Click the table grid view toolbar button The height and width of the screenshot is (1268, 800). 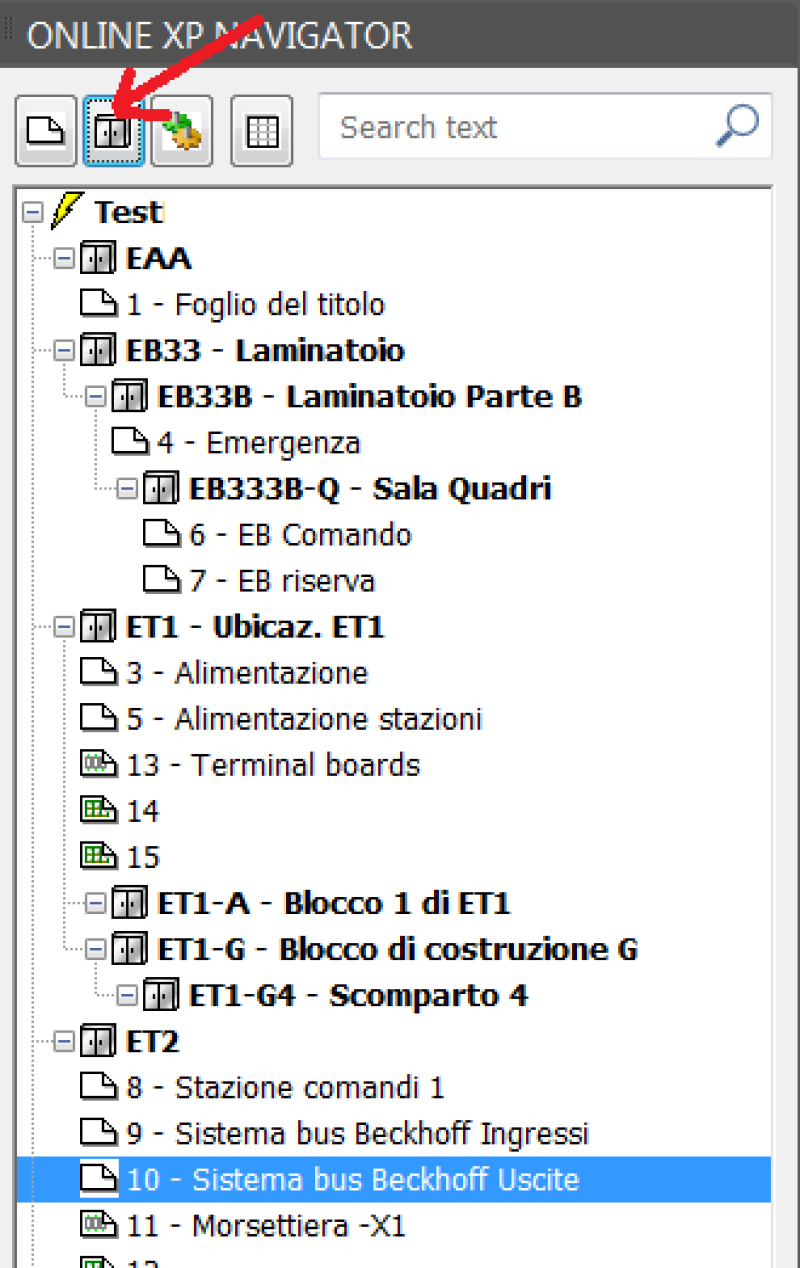coord(262,130)
